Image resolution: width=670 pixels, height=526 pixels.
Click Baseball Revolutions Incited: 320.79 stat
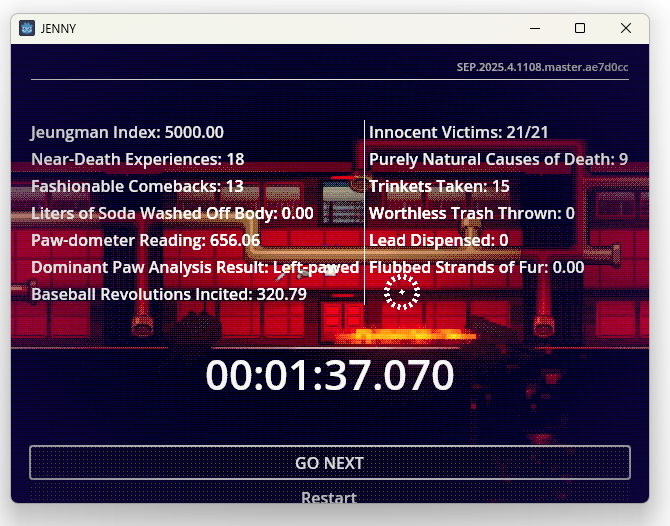(x=169, y=294)
